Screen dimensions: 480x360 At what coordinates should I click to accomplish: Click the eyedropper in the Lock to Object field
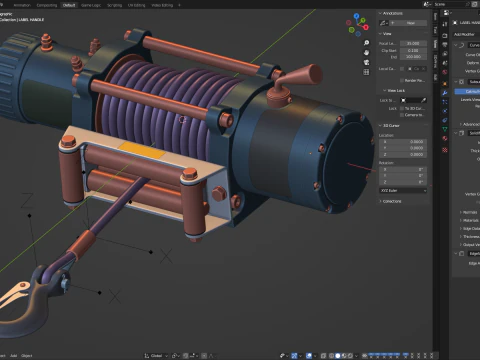coord(423,100)
